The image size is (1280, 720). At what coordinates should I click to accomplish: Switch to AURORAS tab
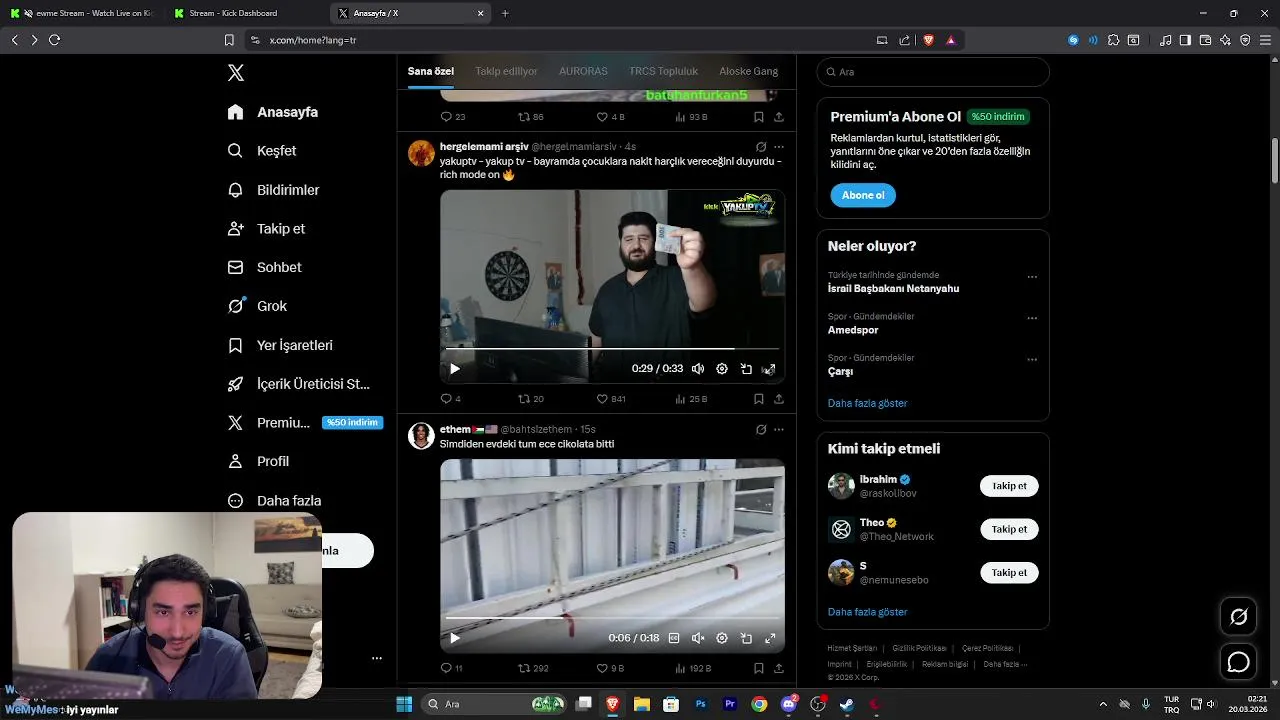click(x=583, y=71)
